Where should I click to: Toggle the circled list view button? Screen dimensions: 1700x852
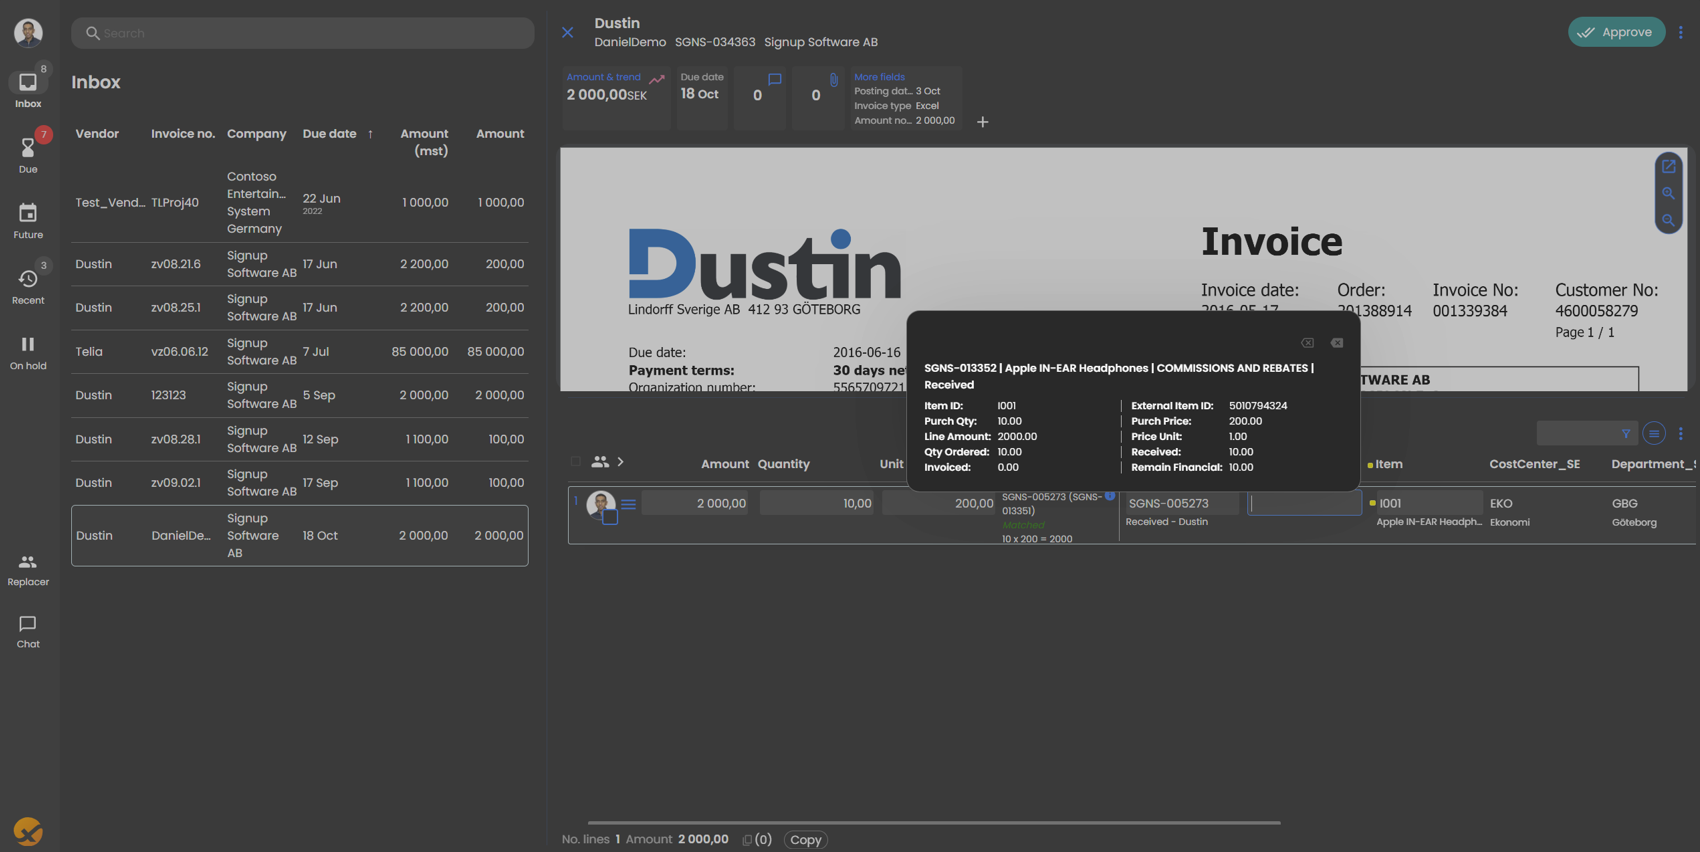[x=1654, y=434]
